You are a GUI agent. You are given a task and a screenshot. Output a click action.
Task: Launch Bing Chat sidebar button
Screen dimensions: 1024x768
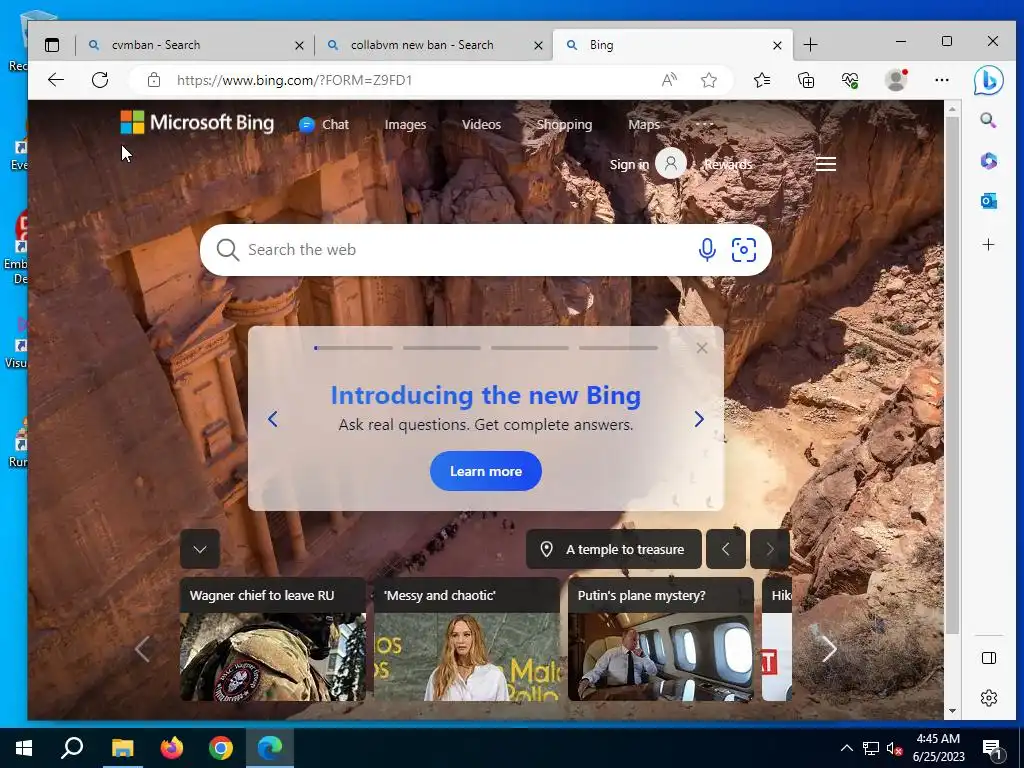[988, 81]
